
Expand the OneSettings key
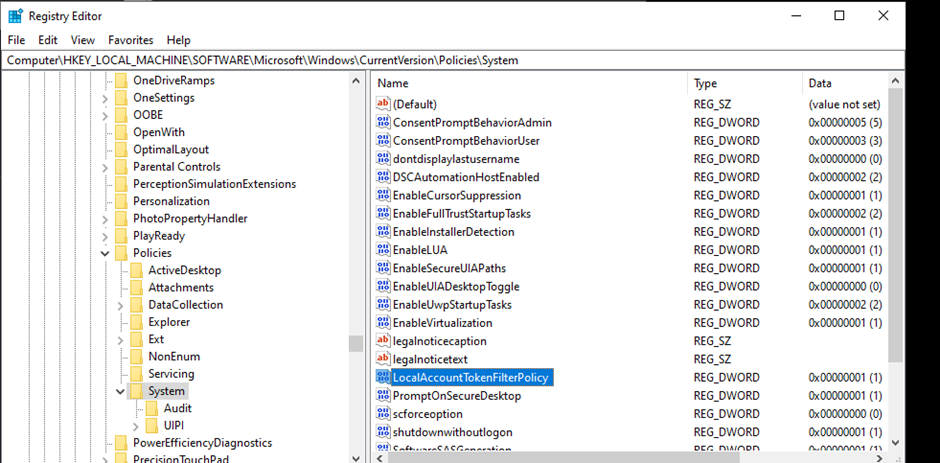point(105,98)
